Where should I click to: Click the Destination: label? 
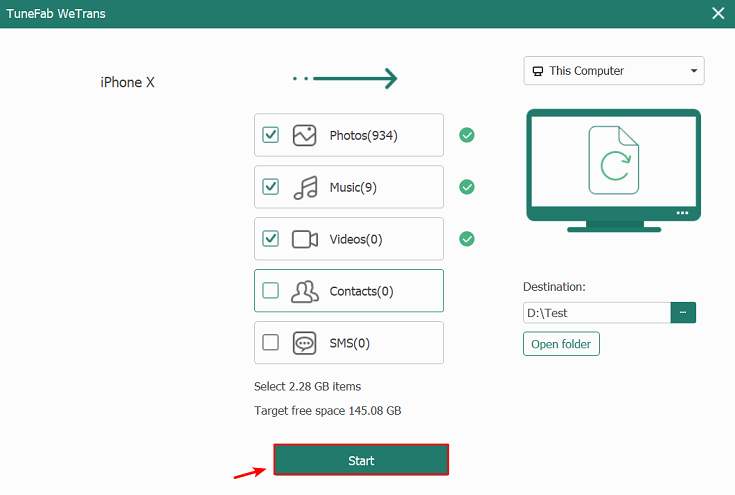(x=554, y=287)
